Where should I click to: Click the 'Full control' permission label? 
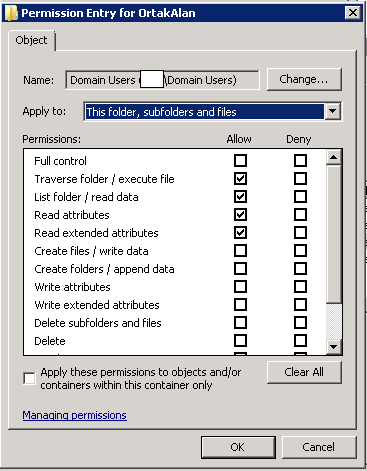point(60,161)
